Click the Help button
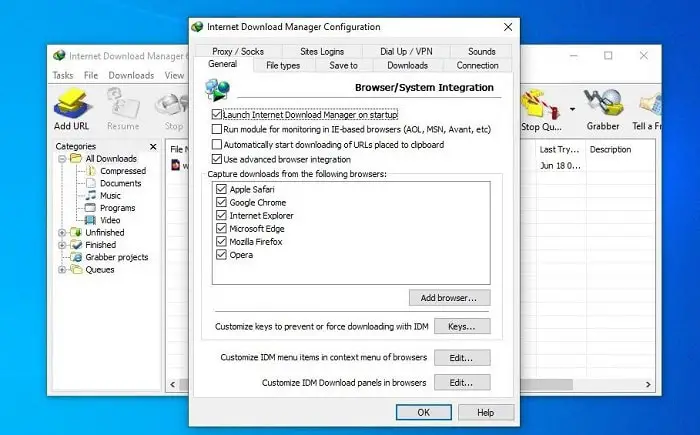 point(486,412)
